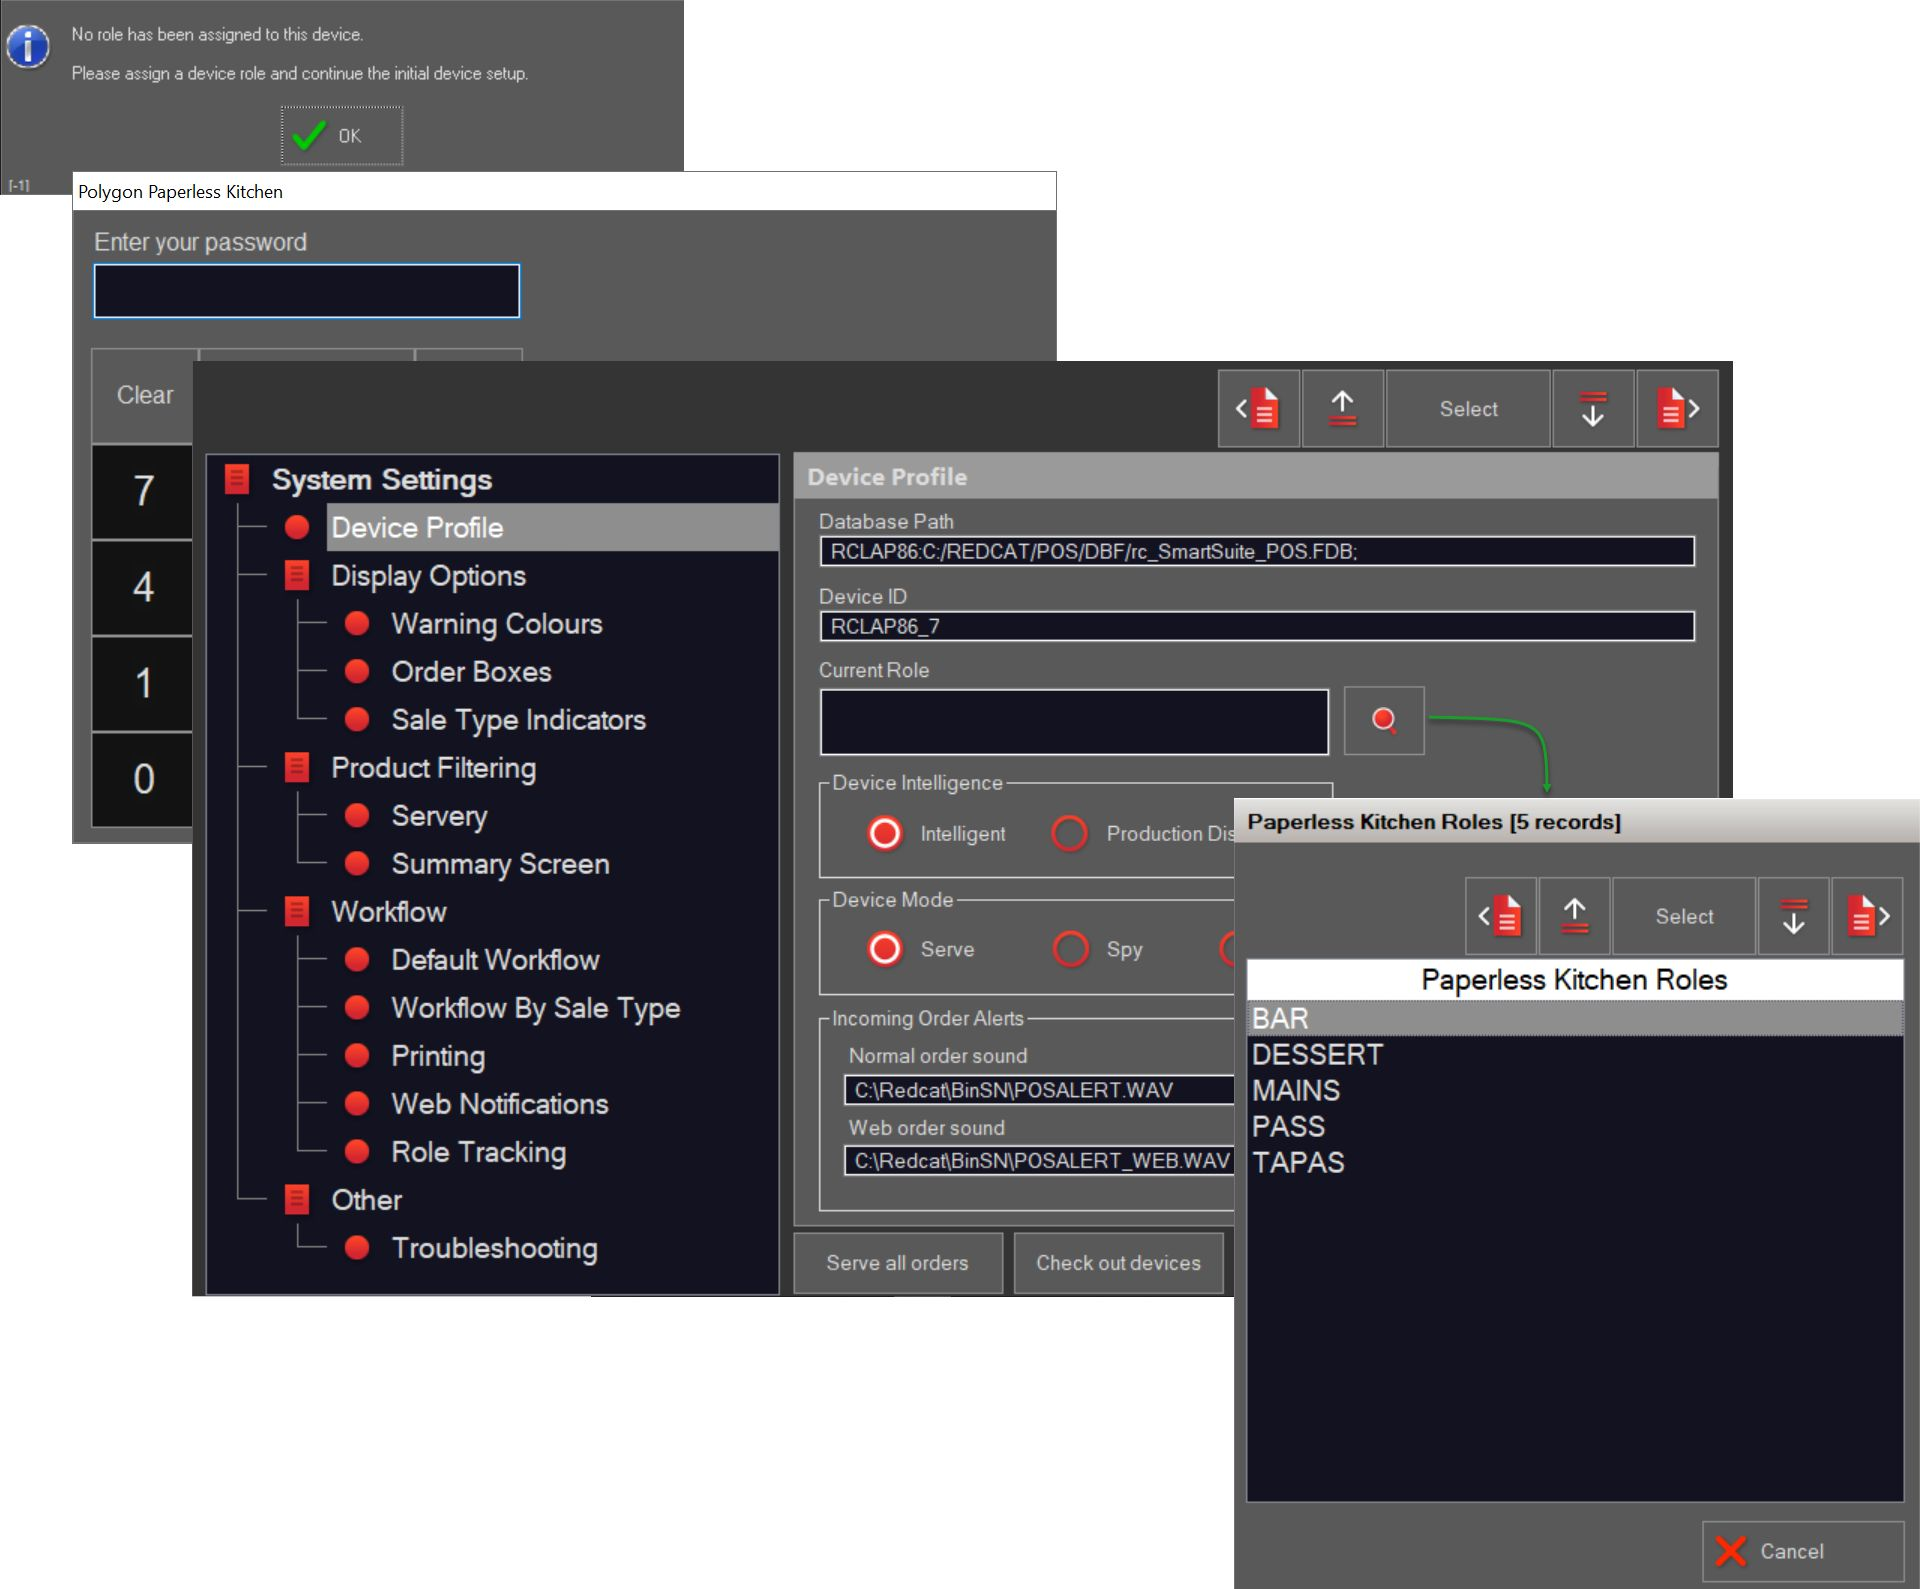Click the Normal order sound path field

(x=1039, y=1090)
